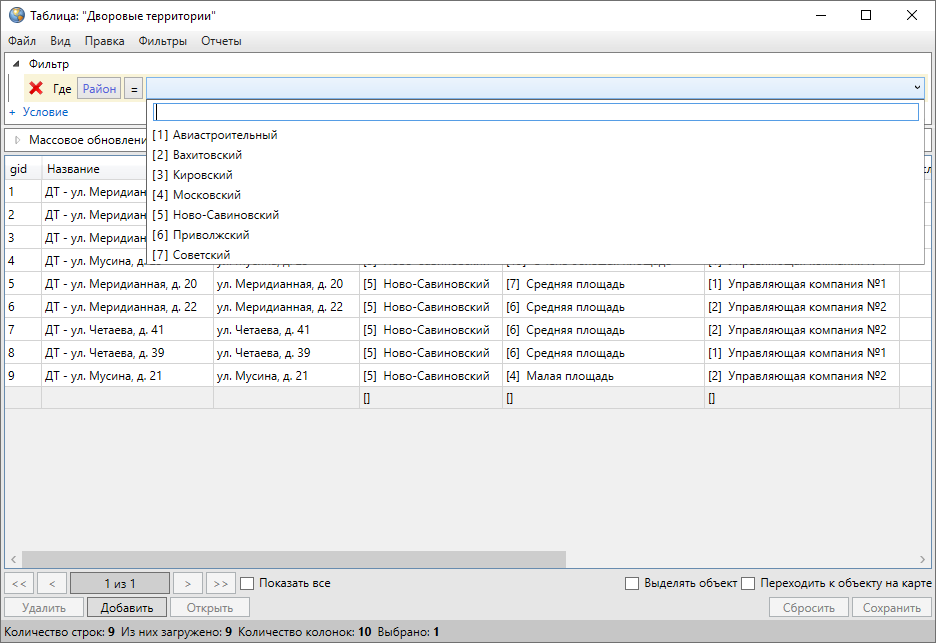Add a new filter condition with + Условие
This screenshot has height=643, width=936.
tap(39, 112)
